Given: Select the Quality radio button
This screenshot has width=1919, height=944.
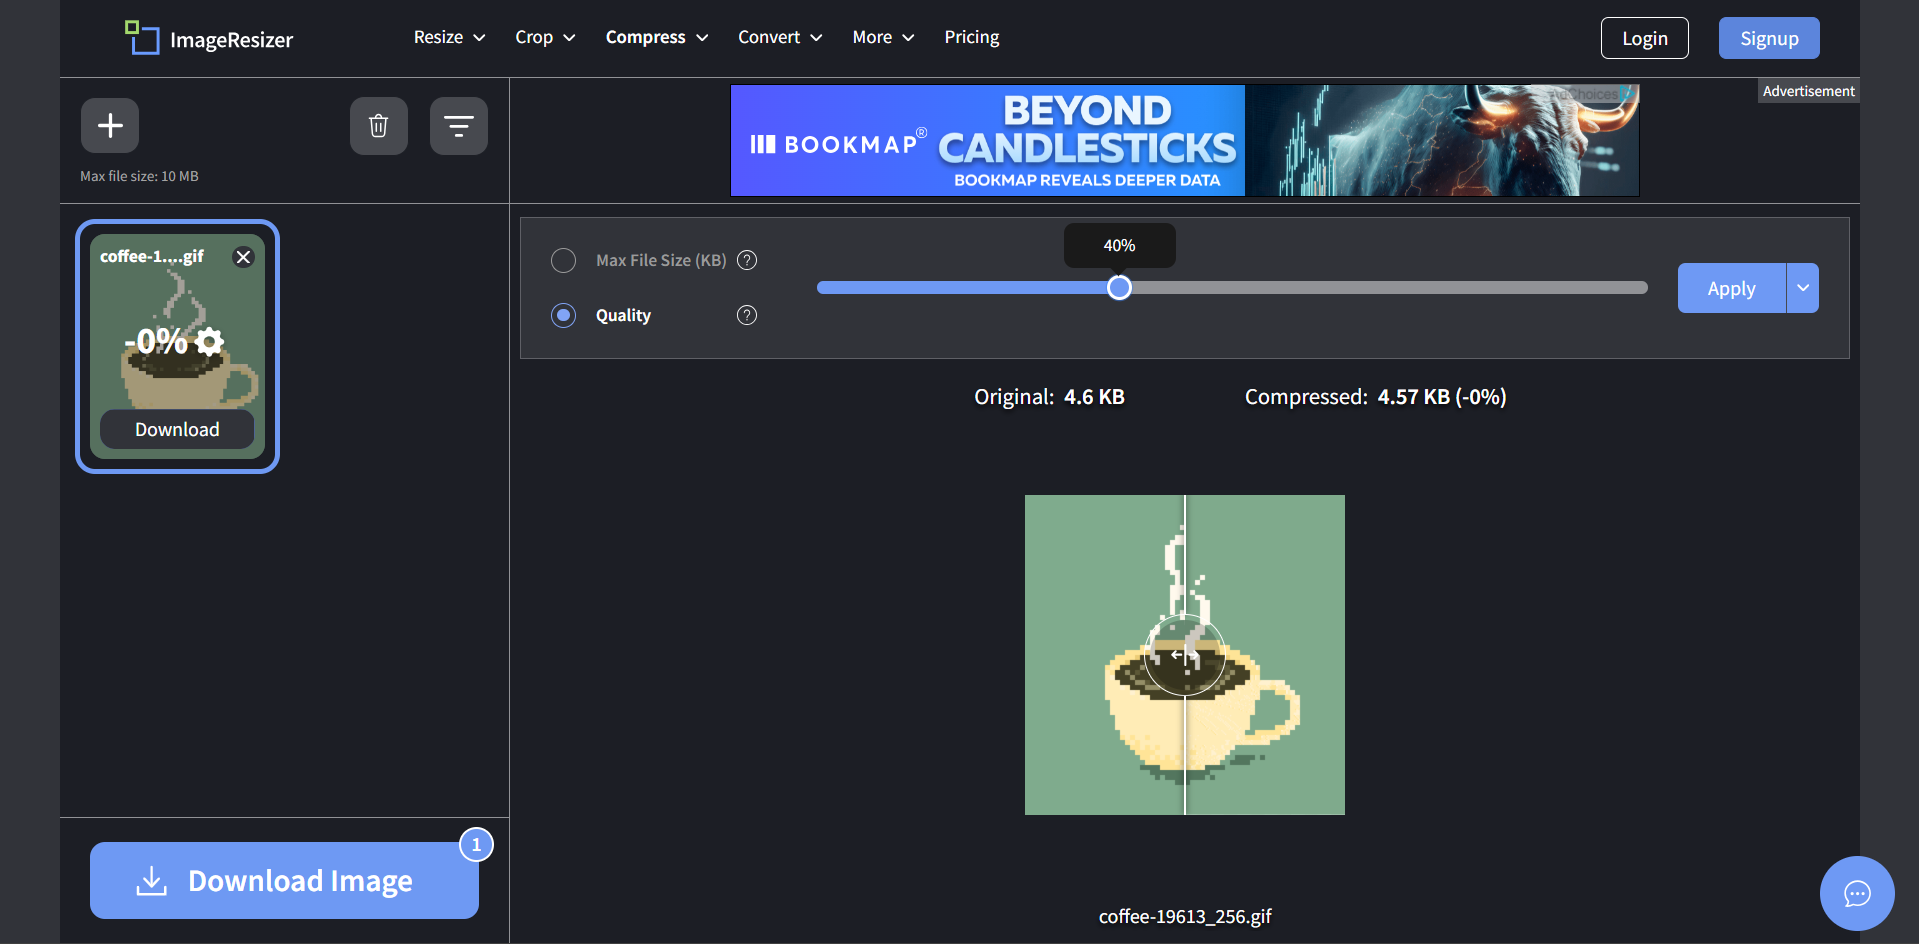Looking at the screenshot, I should (x=563, y=315).
